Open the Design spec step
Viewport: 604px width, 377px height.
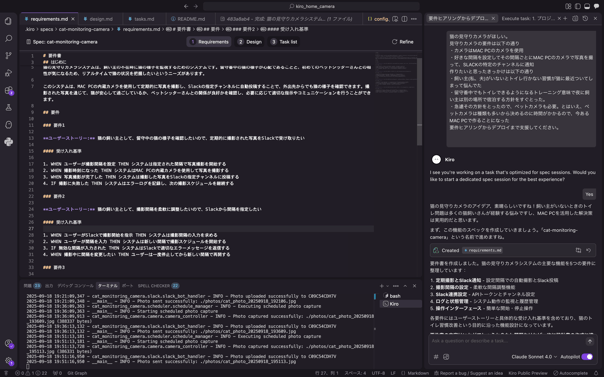250,42
